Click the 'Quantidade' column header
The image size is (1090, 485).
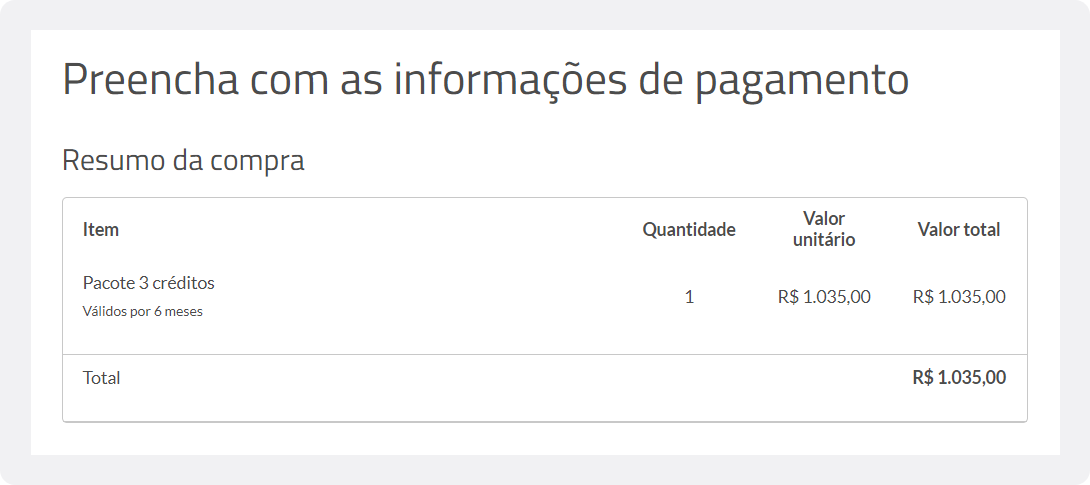(x=689, y=229)
